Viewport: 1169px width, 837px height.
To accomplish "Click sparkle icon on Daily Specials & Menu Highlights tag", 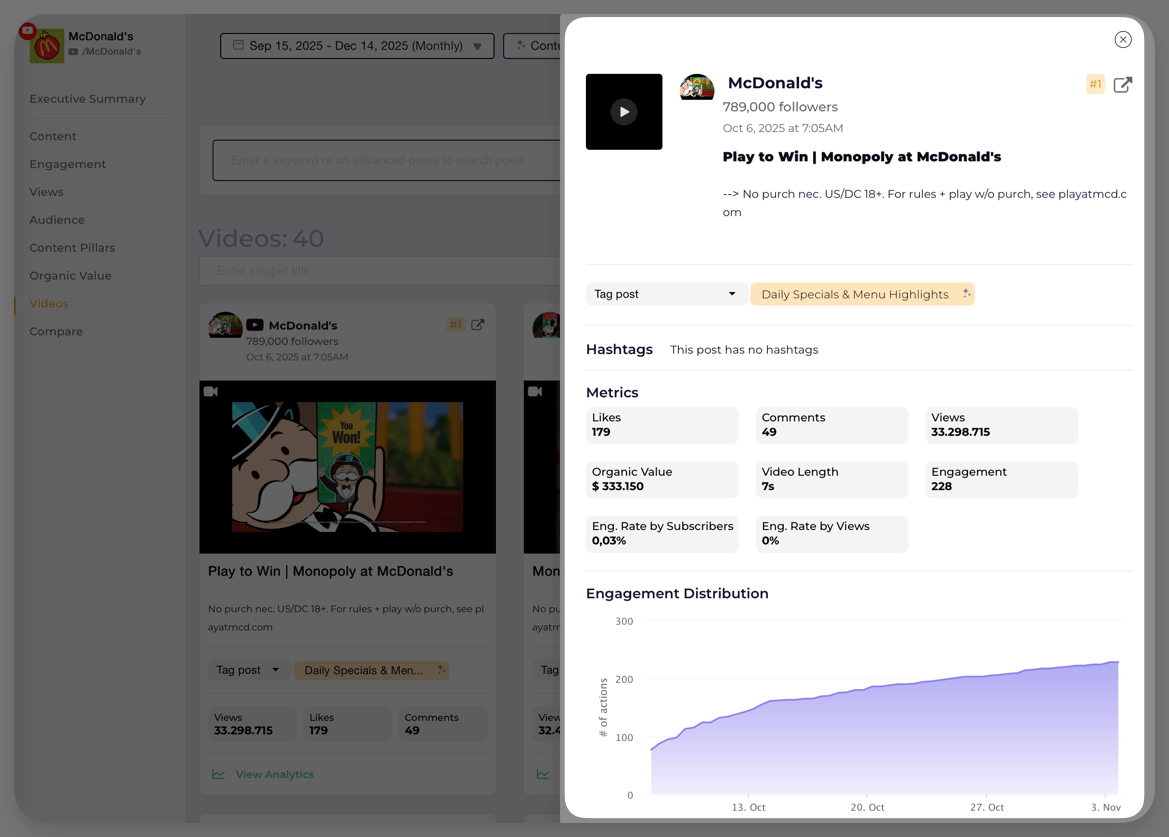I will (x=966, y=294).
